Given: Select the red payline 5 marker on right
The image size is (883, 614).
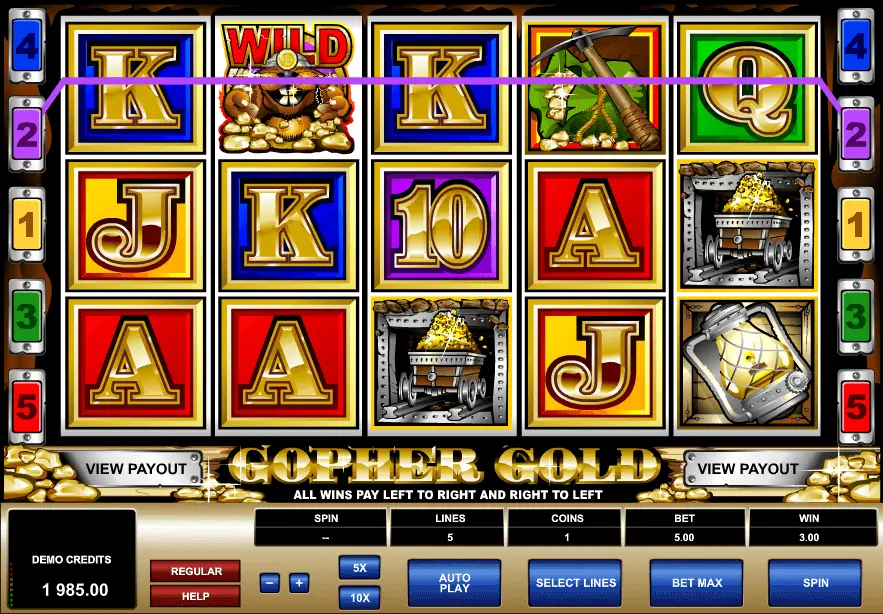Looking at the screenshot, I should [855, 407].
